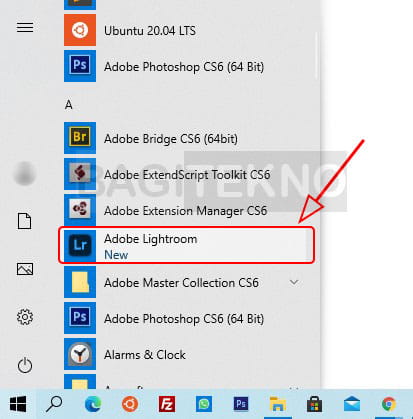413x419 pixels.
Task: Open Adobe Photoshop CS6 in A section
Action: point(187,318)
